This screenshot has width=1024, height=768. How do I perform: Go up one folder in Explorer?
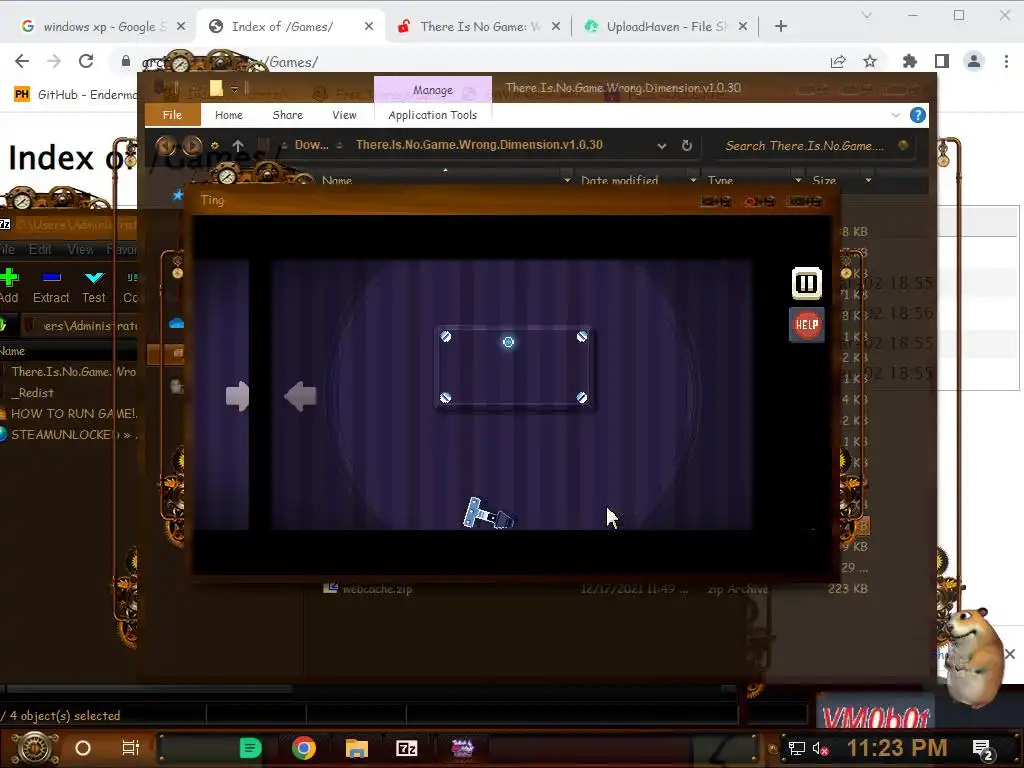coord(238,146)
